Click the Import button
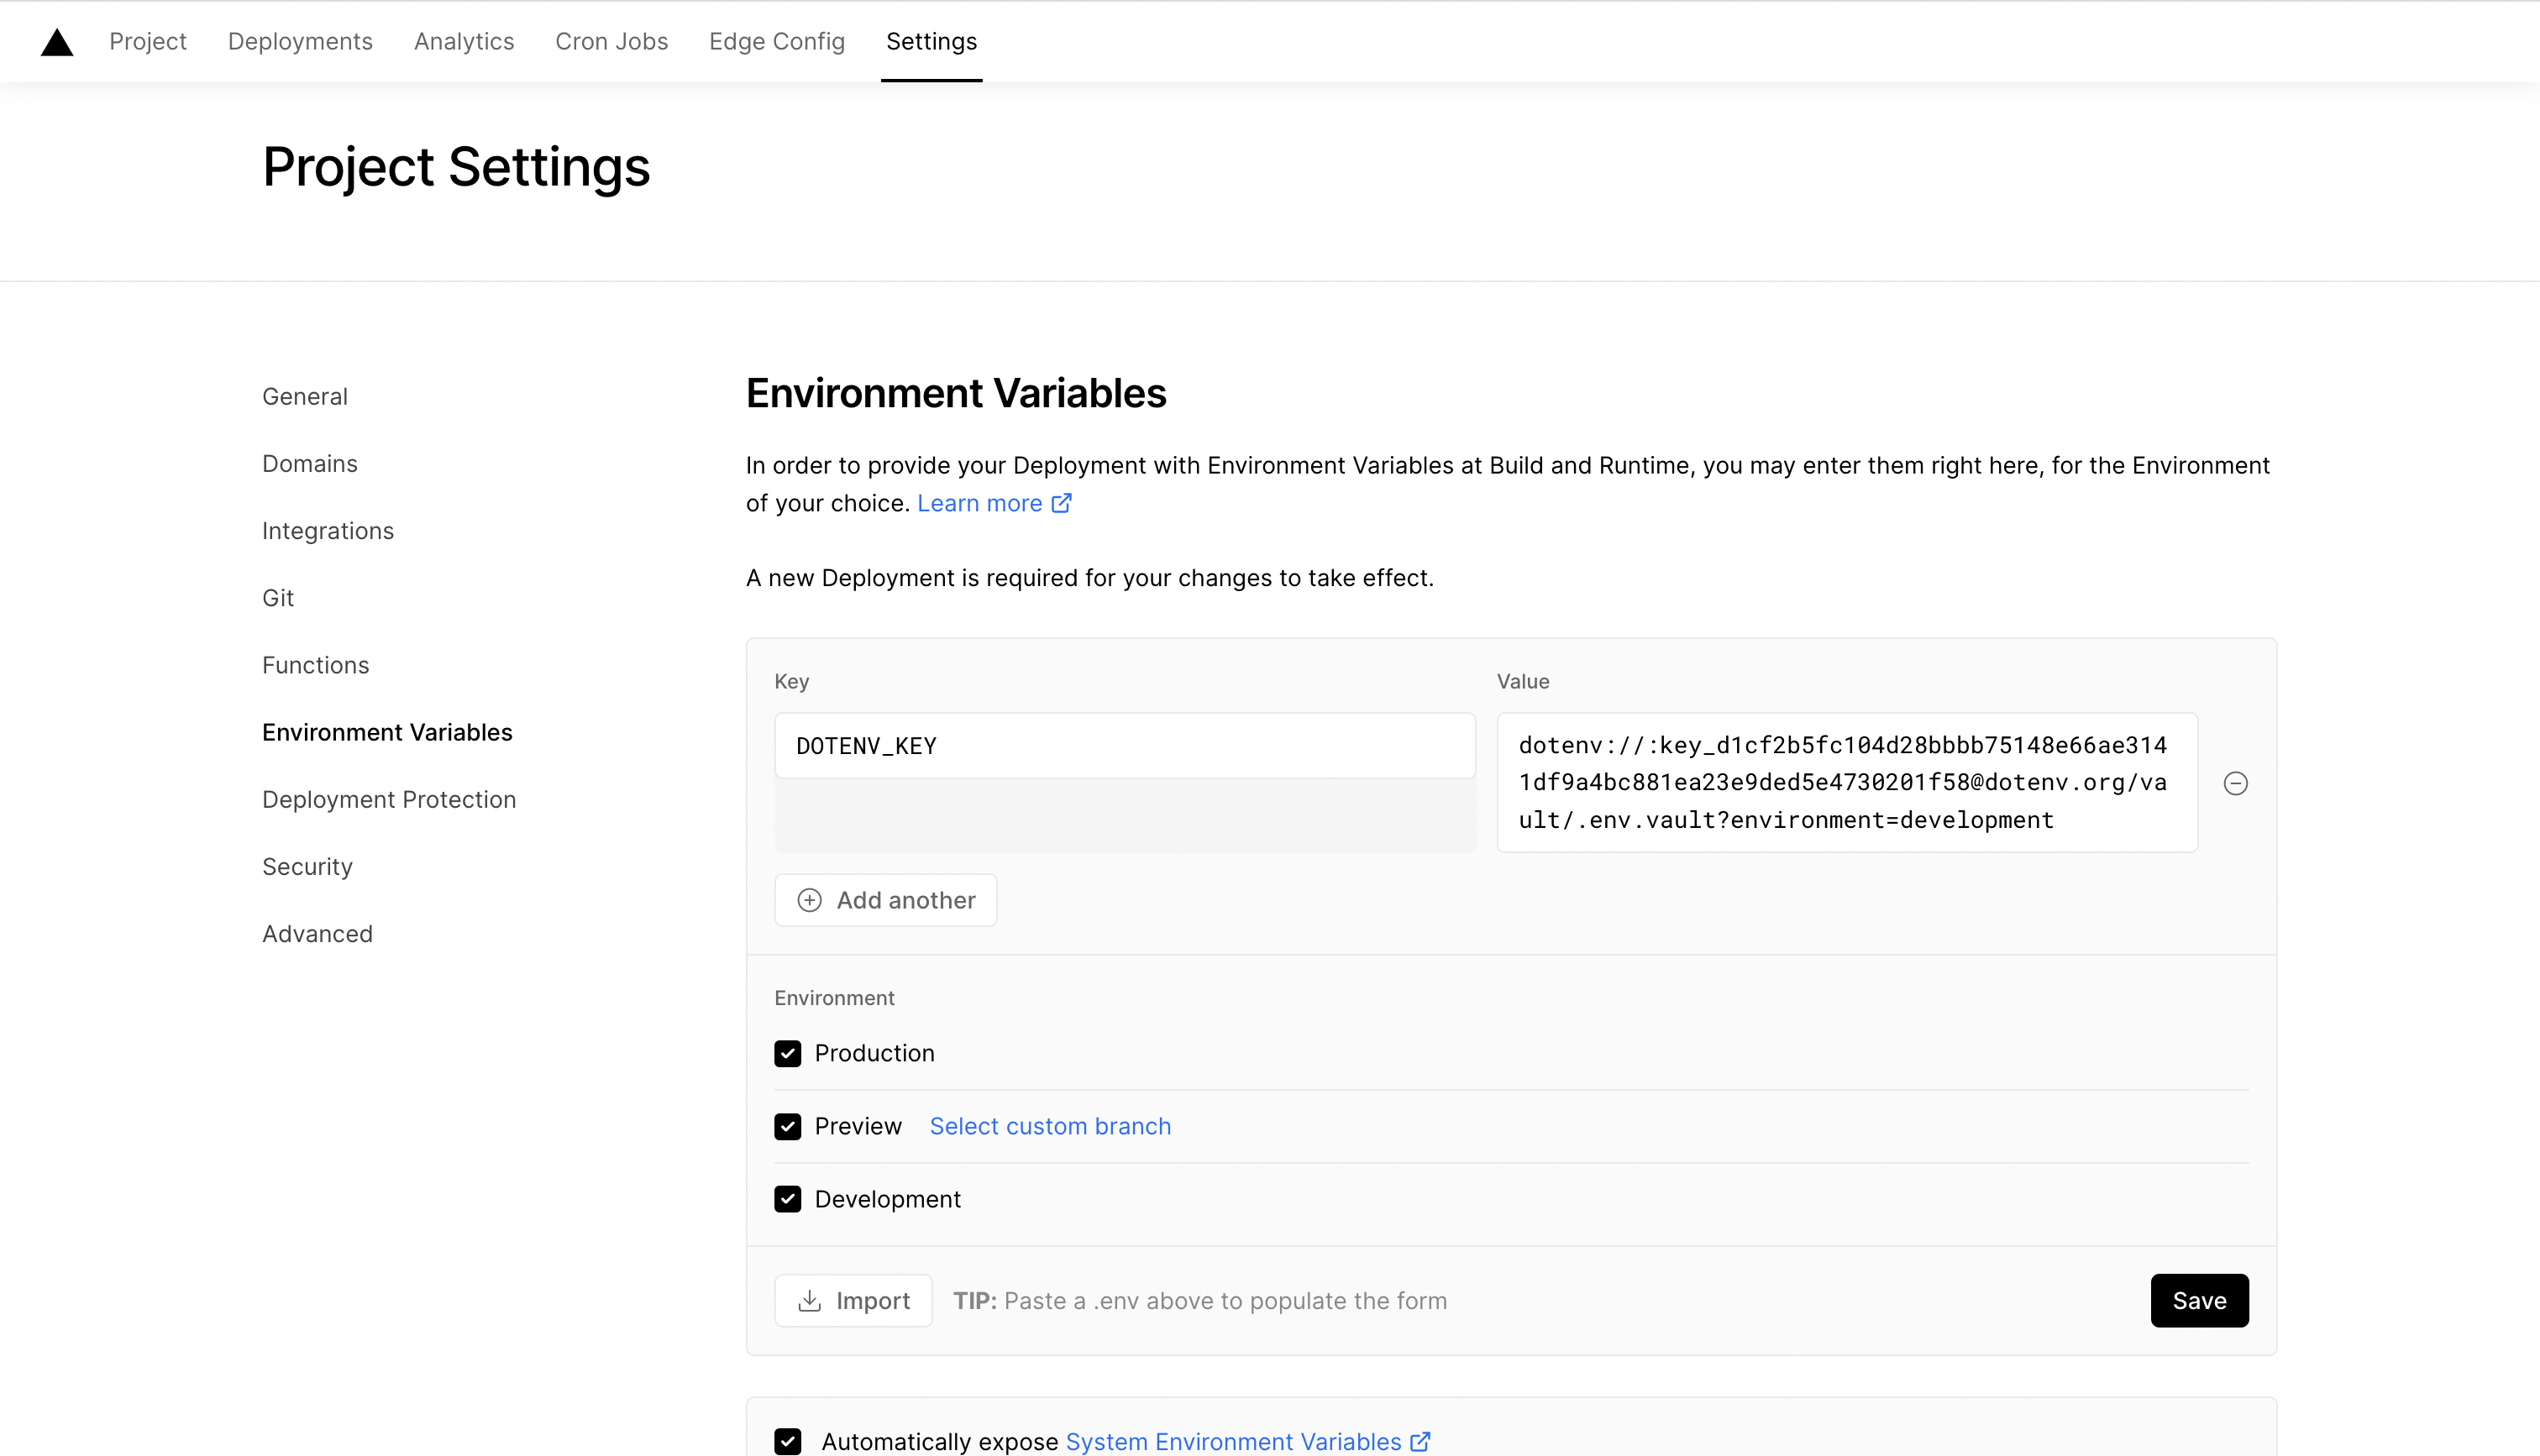This screenshot has width=2540, height=1456. 853,1300
